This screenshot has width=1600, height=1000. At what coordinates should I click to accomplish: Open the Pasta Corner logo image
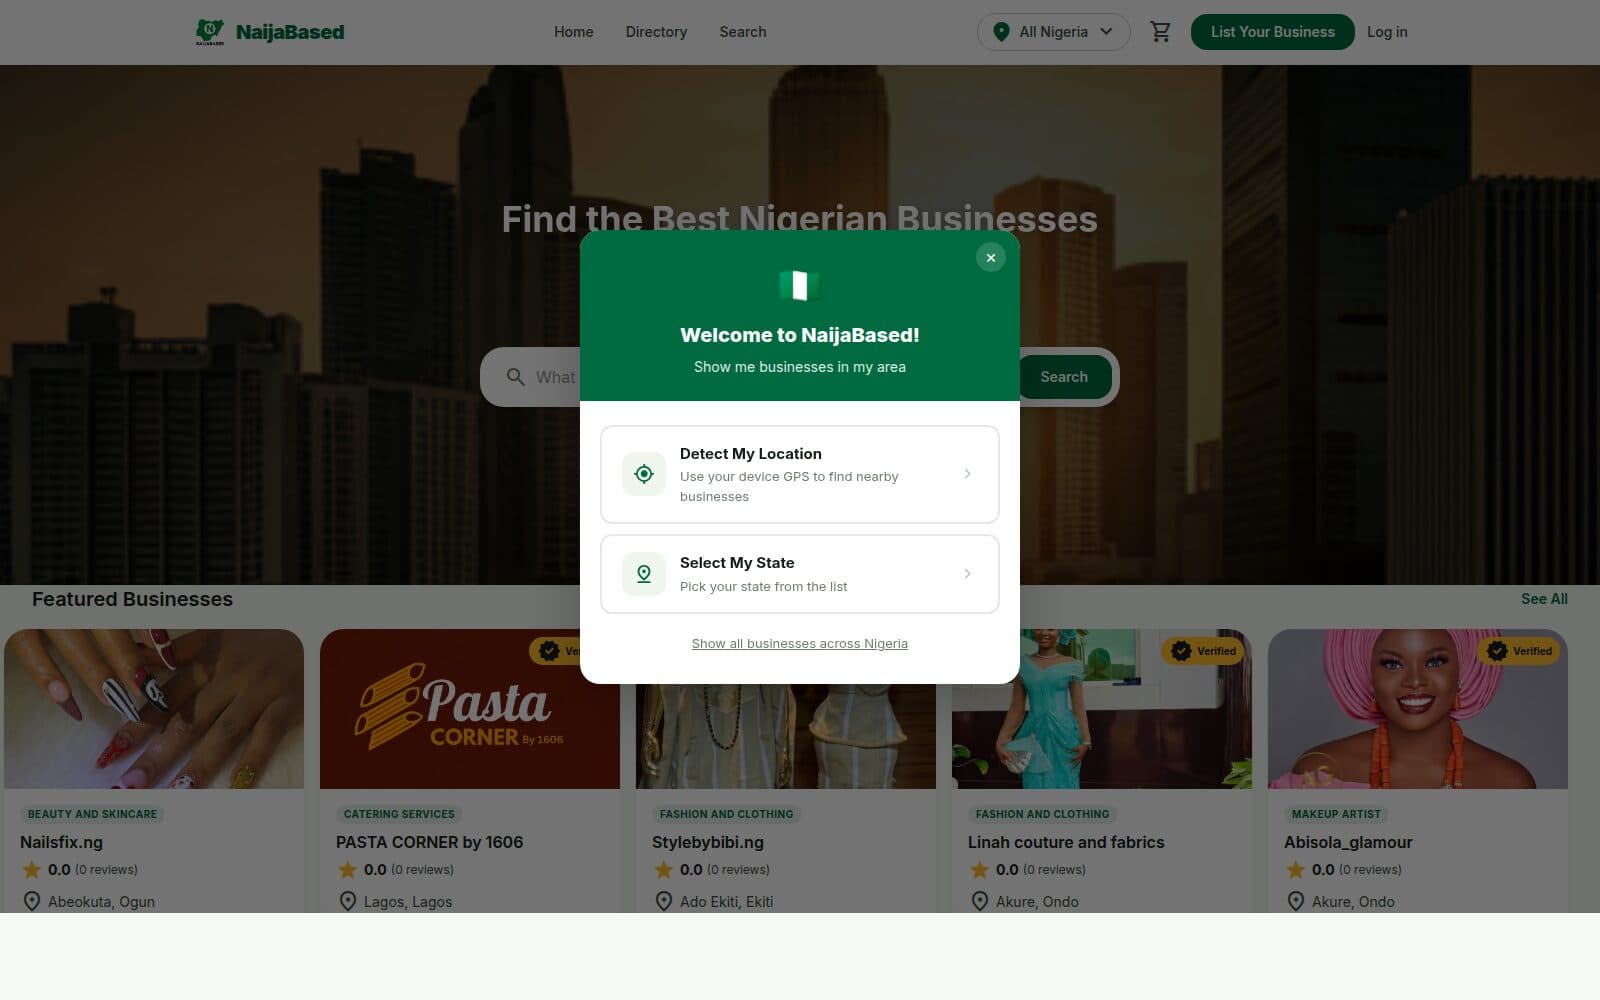click(x=470, y=709)
